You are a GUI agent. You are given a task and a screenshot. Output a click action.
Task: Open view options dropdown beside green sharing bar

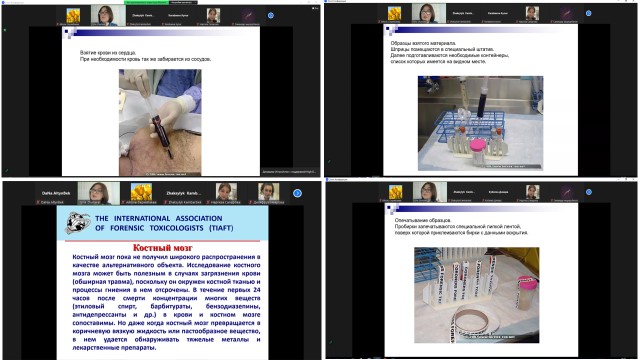(183, 2)
